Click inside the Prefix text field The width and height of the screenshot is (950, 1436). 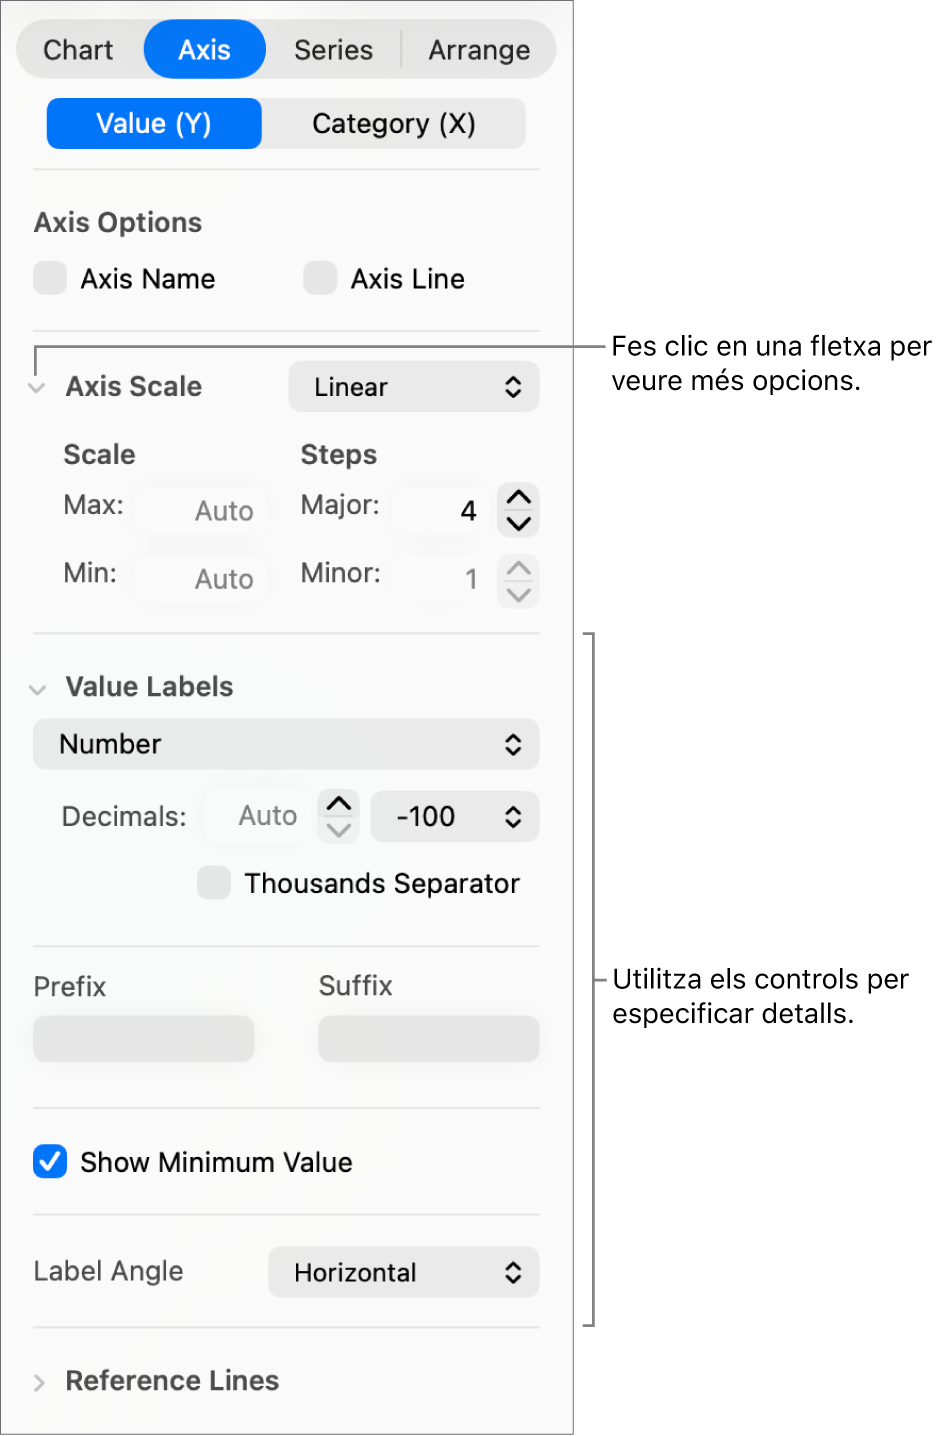pyautogui.click(x=143, y=1039)
